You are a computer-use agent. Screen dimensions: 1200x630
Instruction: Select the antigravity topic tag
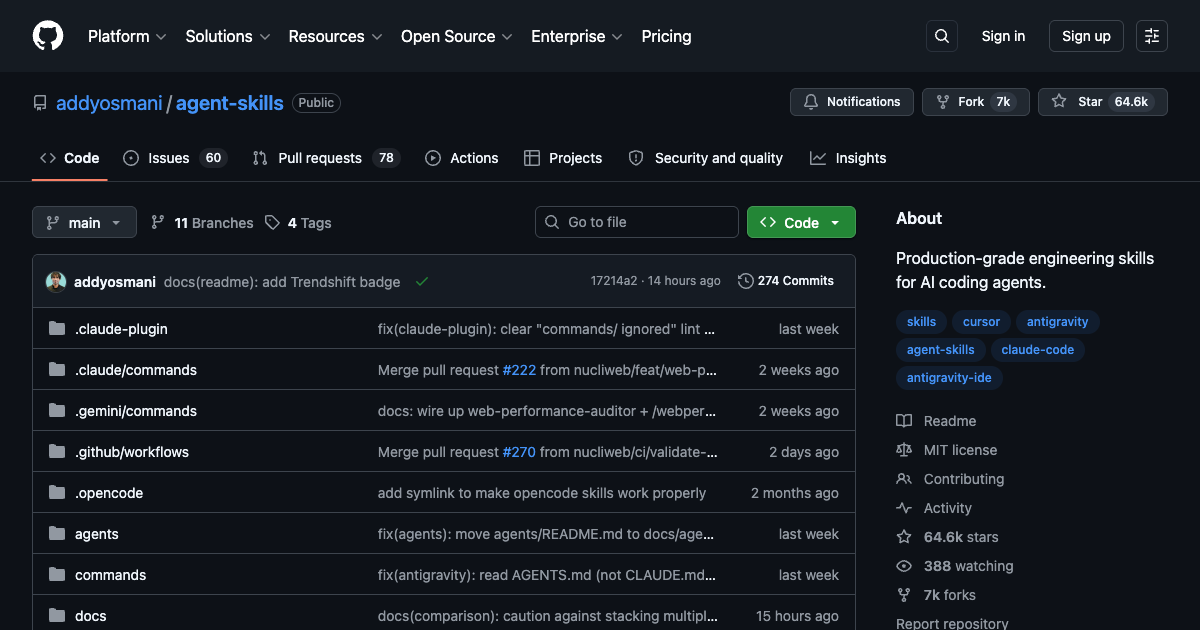point(1057,322)
